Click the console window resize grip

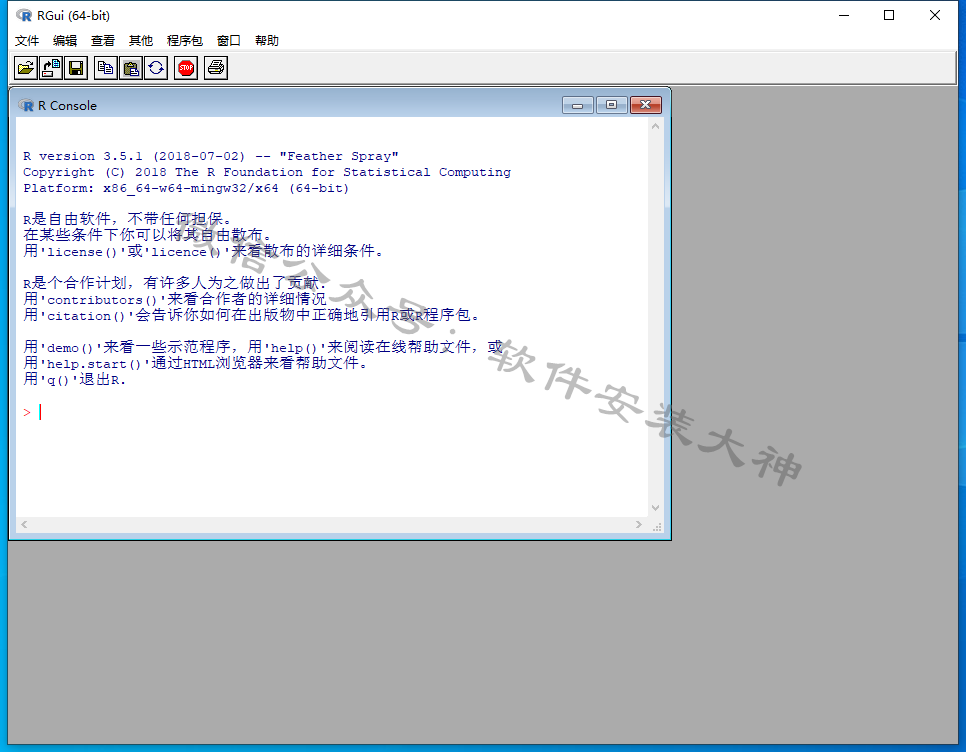coord(657,527)
